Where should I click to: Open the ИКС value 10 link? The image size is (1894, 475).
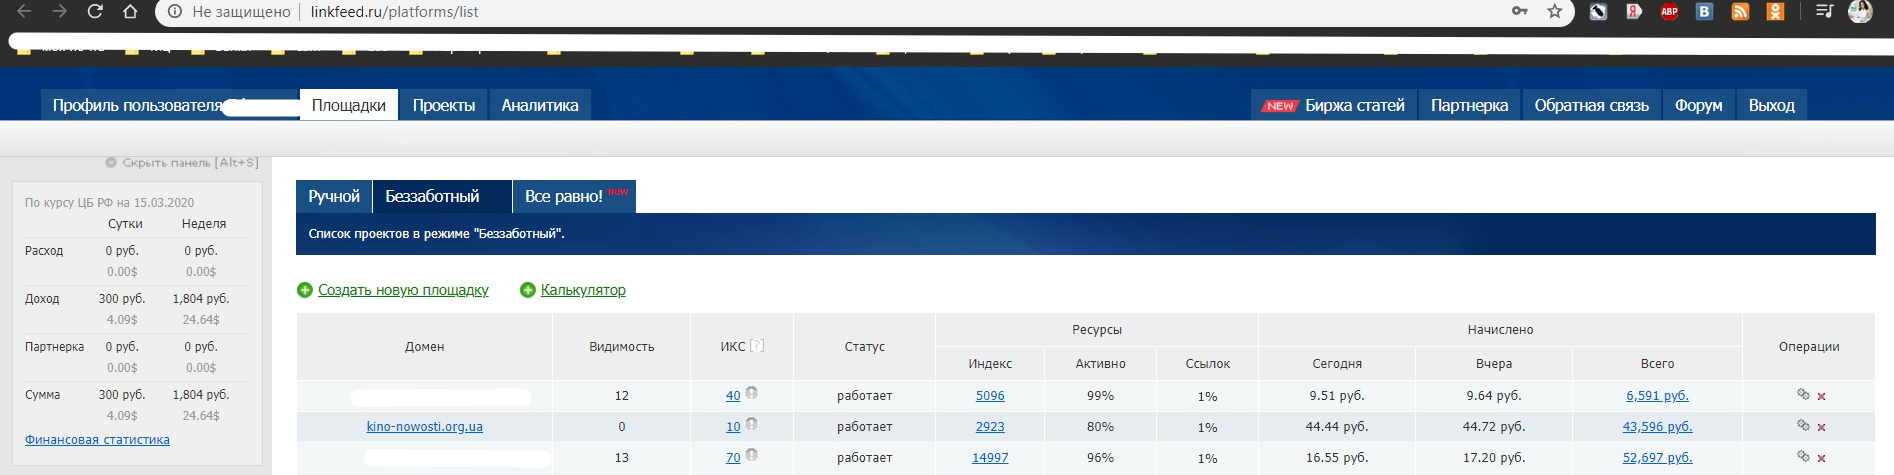(733, 427)
